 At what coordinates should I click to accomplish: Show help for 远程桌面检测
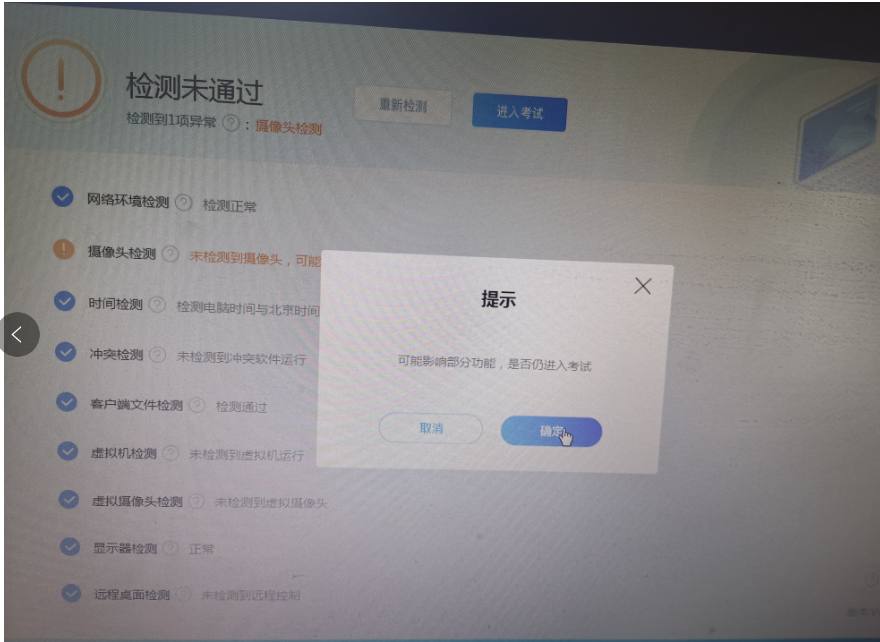point(183,594)
